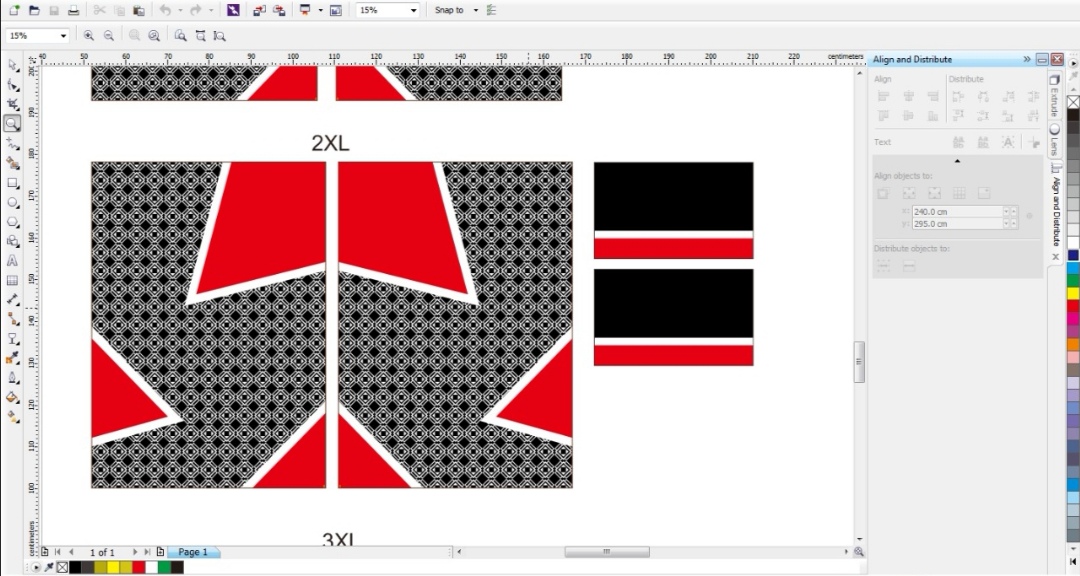Screen dimensions: 1080x576
Task: Click the X coordinate field showing 240.0 cm
Action: [x=956, y=212]
